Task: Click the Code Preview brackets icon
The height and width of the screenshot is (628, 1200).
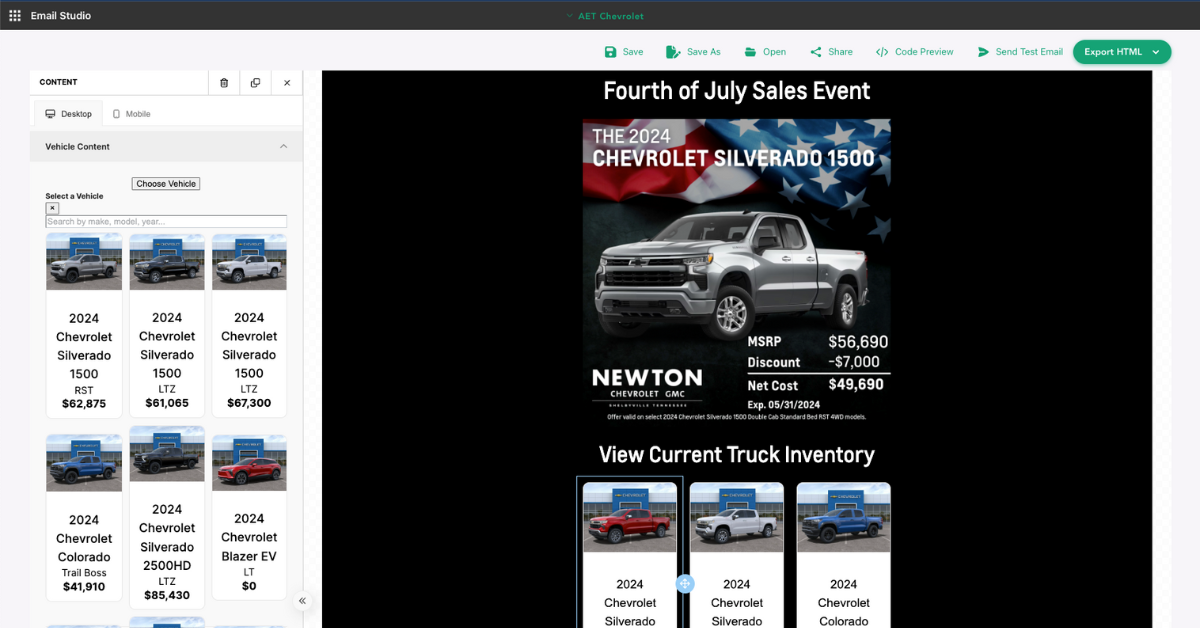Action: click(882, 52)
